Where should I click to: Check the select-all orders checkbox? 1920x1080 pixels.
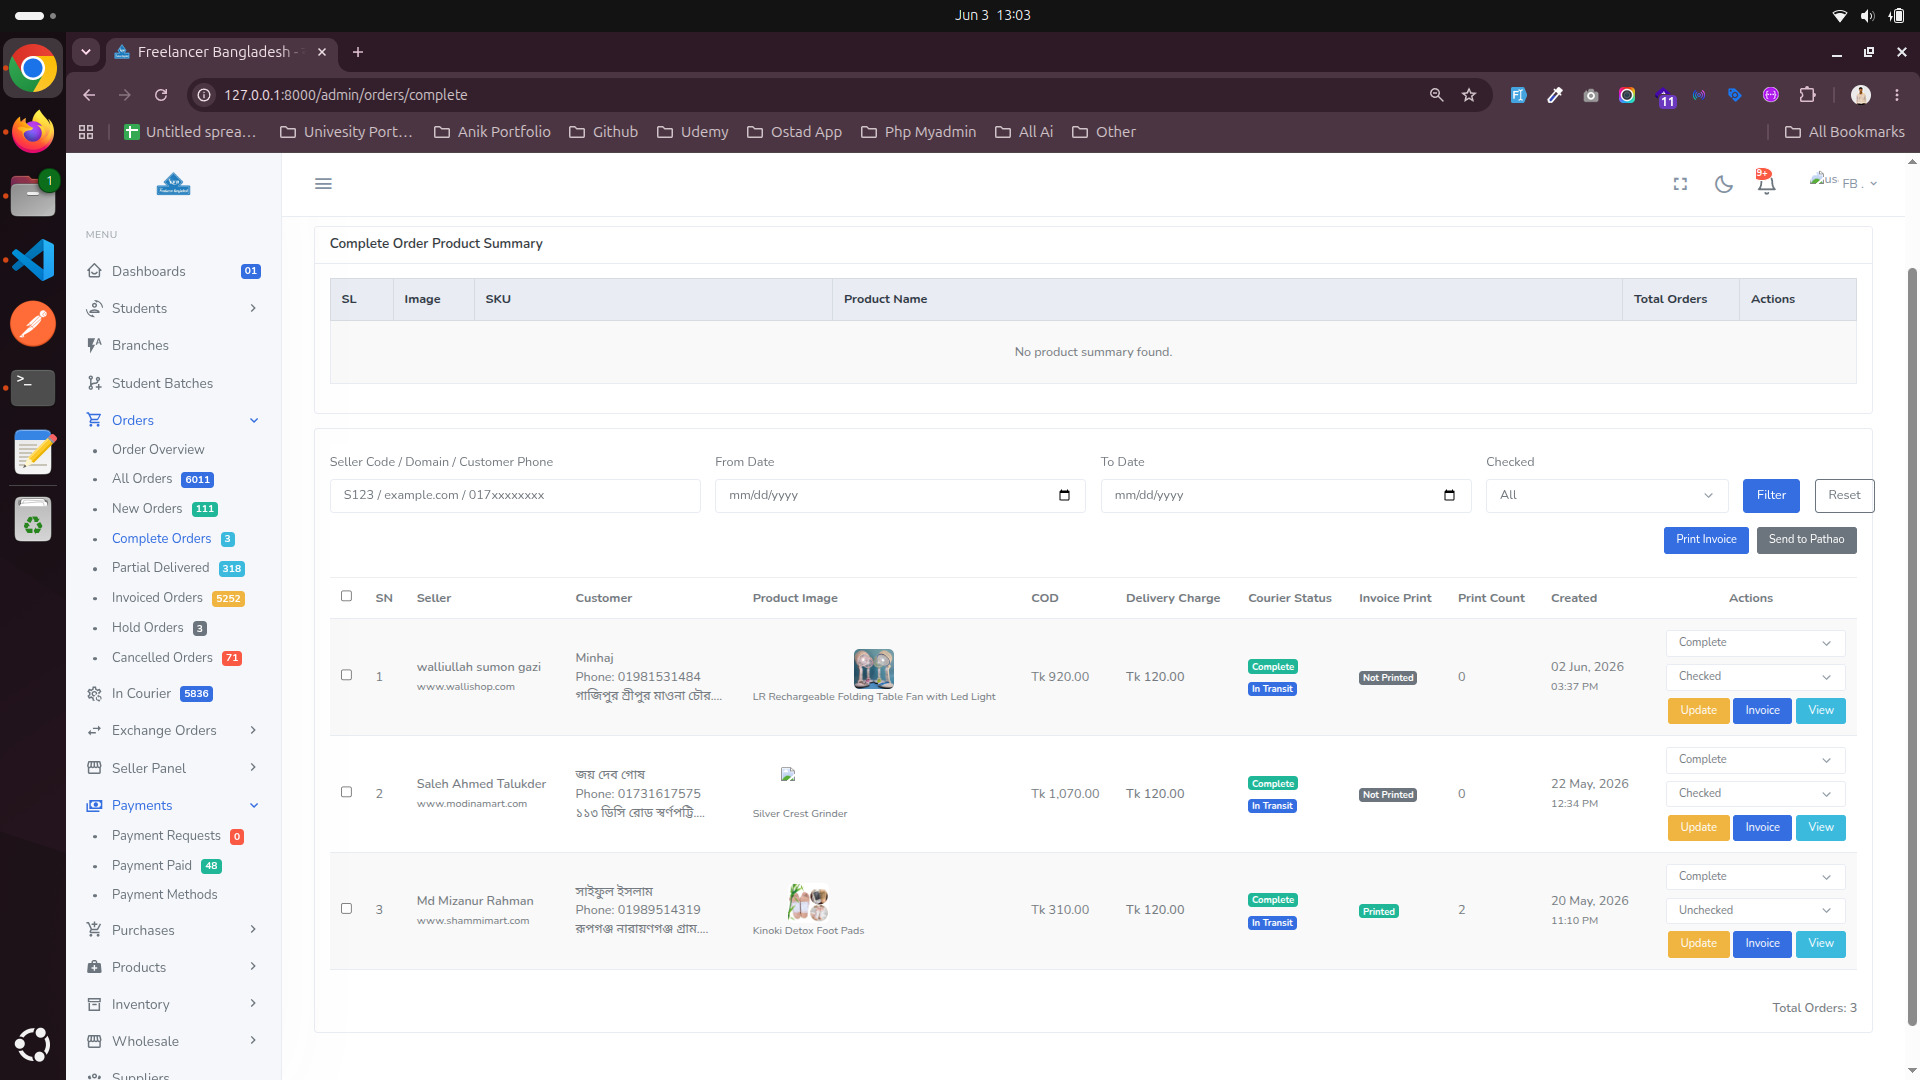(x=347, y=596)
